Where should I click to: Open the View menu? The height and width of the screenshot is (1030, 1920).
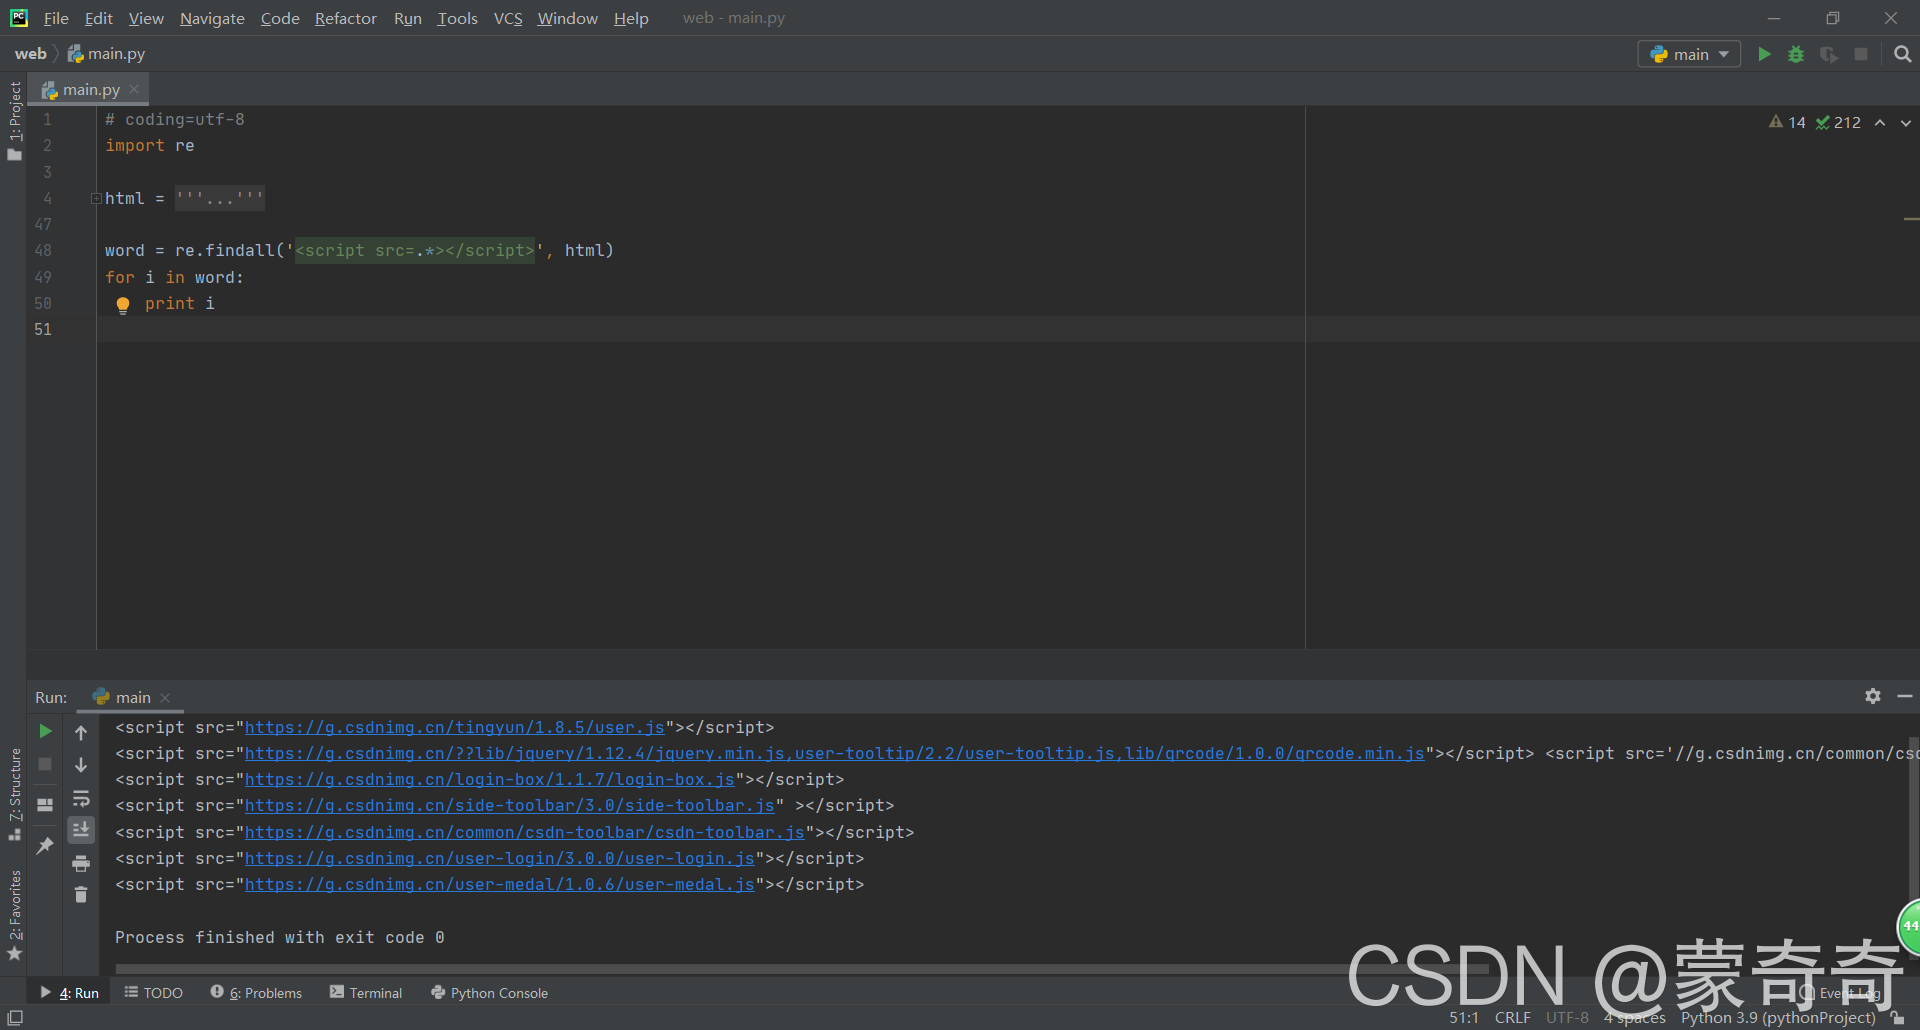pyautogui.click(x=146, y=18)
